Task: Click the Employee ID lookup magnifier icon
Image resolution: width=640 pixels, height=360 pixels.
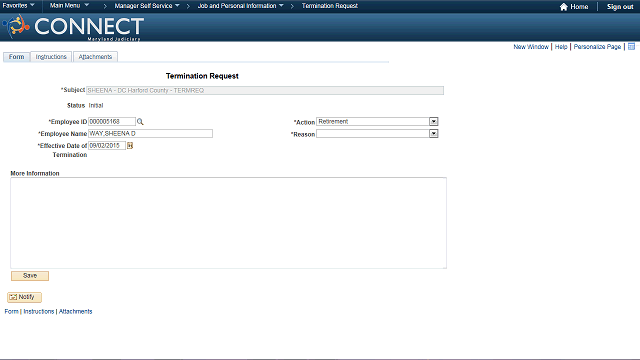Action: 140,122
